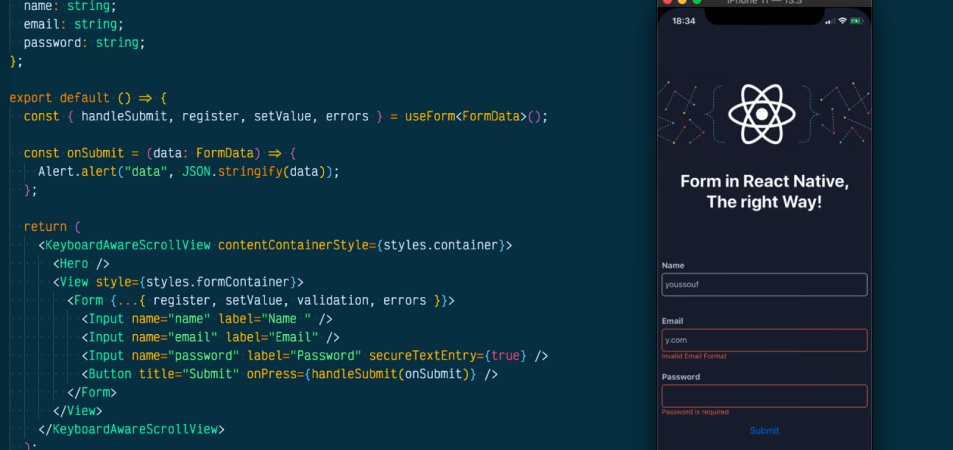
Task: Click the React atom logo in simulator
Action: 762,114
